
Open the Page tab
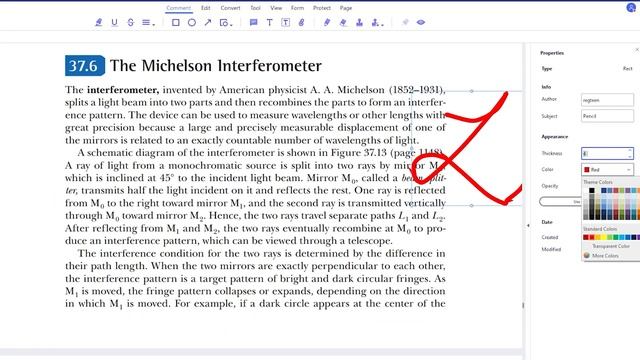tap(346, 8)
